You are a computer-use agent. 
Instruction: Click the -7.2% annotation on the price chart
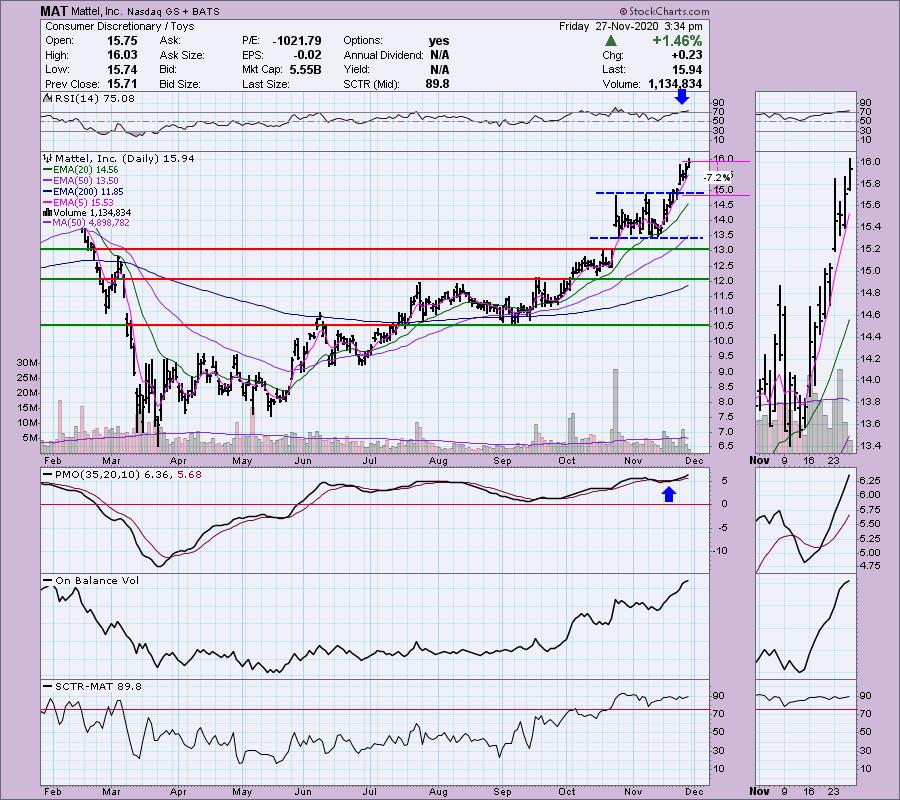point(717,177)
